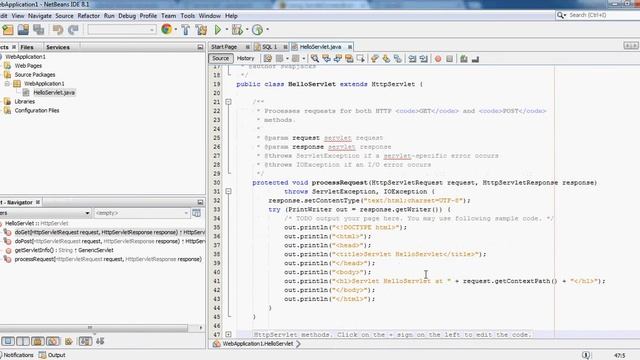Click the New Project toolbar icon

pyautogui.click(x=8, y=29)
